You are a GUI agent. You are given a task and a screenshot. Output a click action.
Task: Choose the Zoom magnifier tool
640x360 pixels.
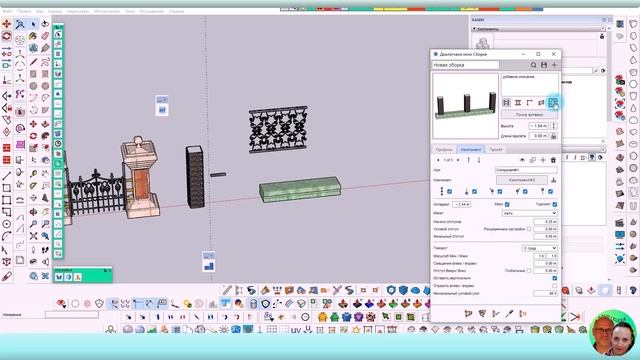pyautogui.click(x=33, y=224)
